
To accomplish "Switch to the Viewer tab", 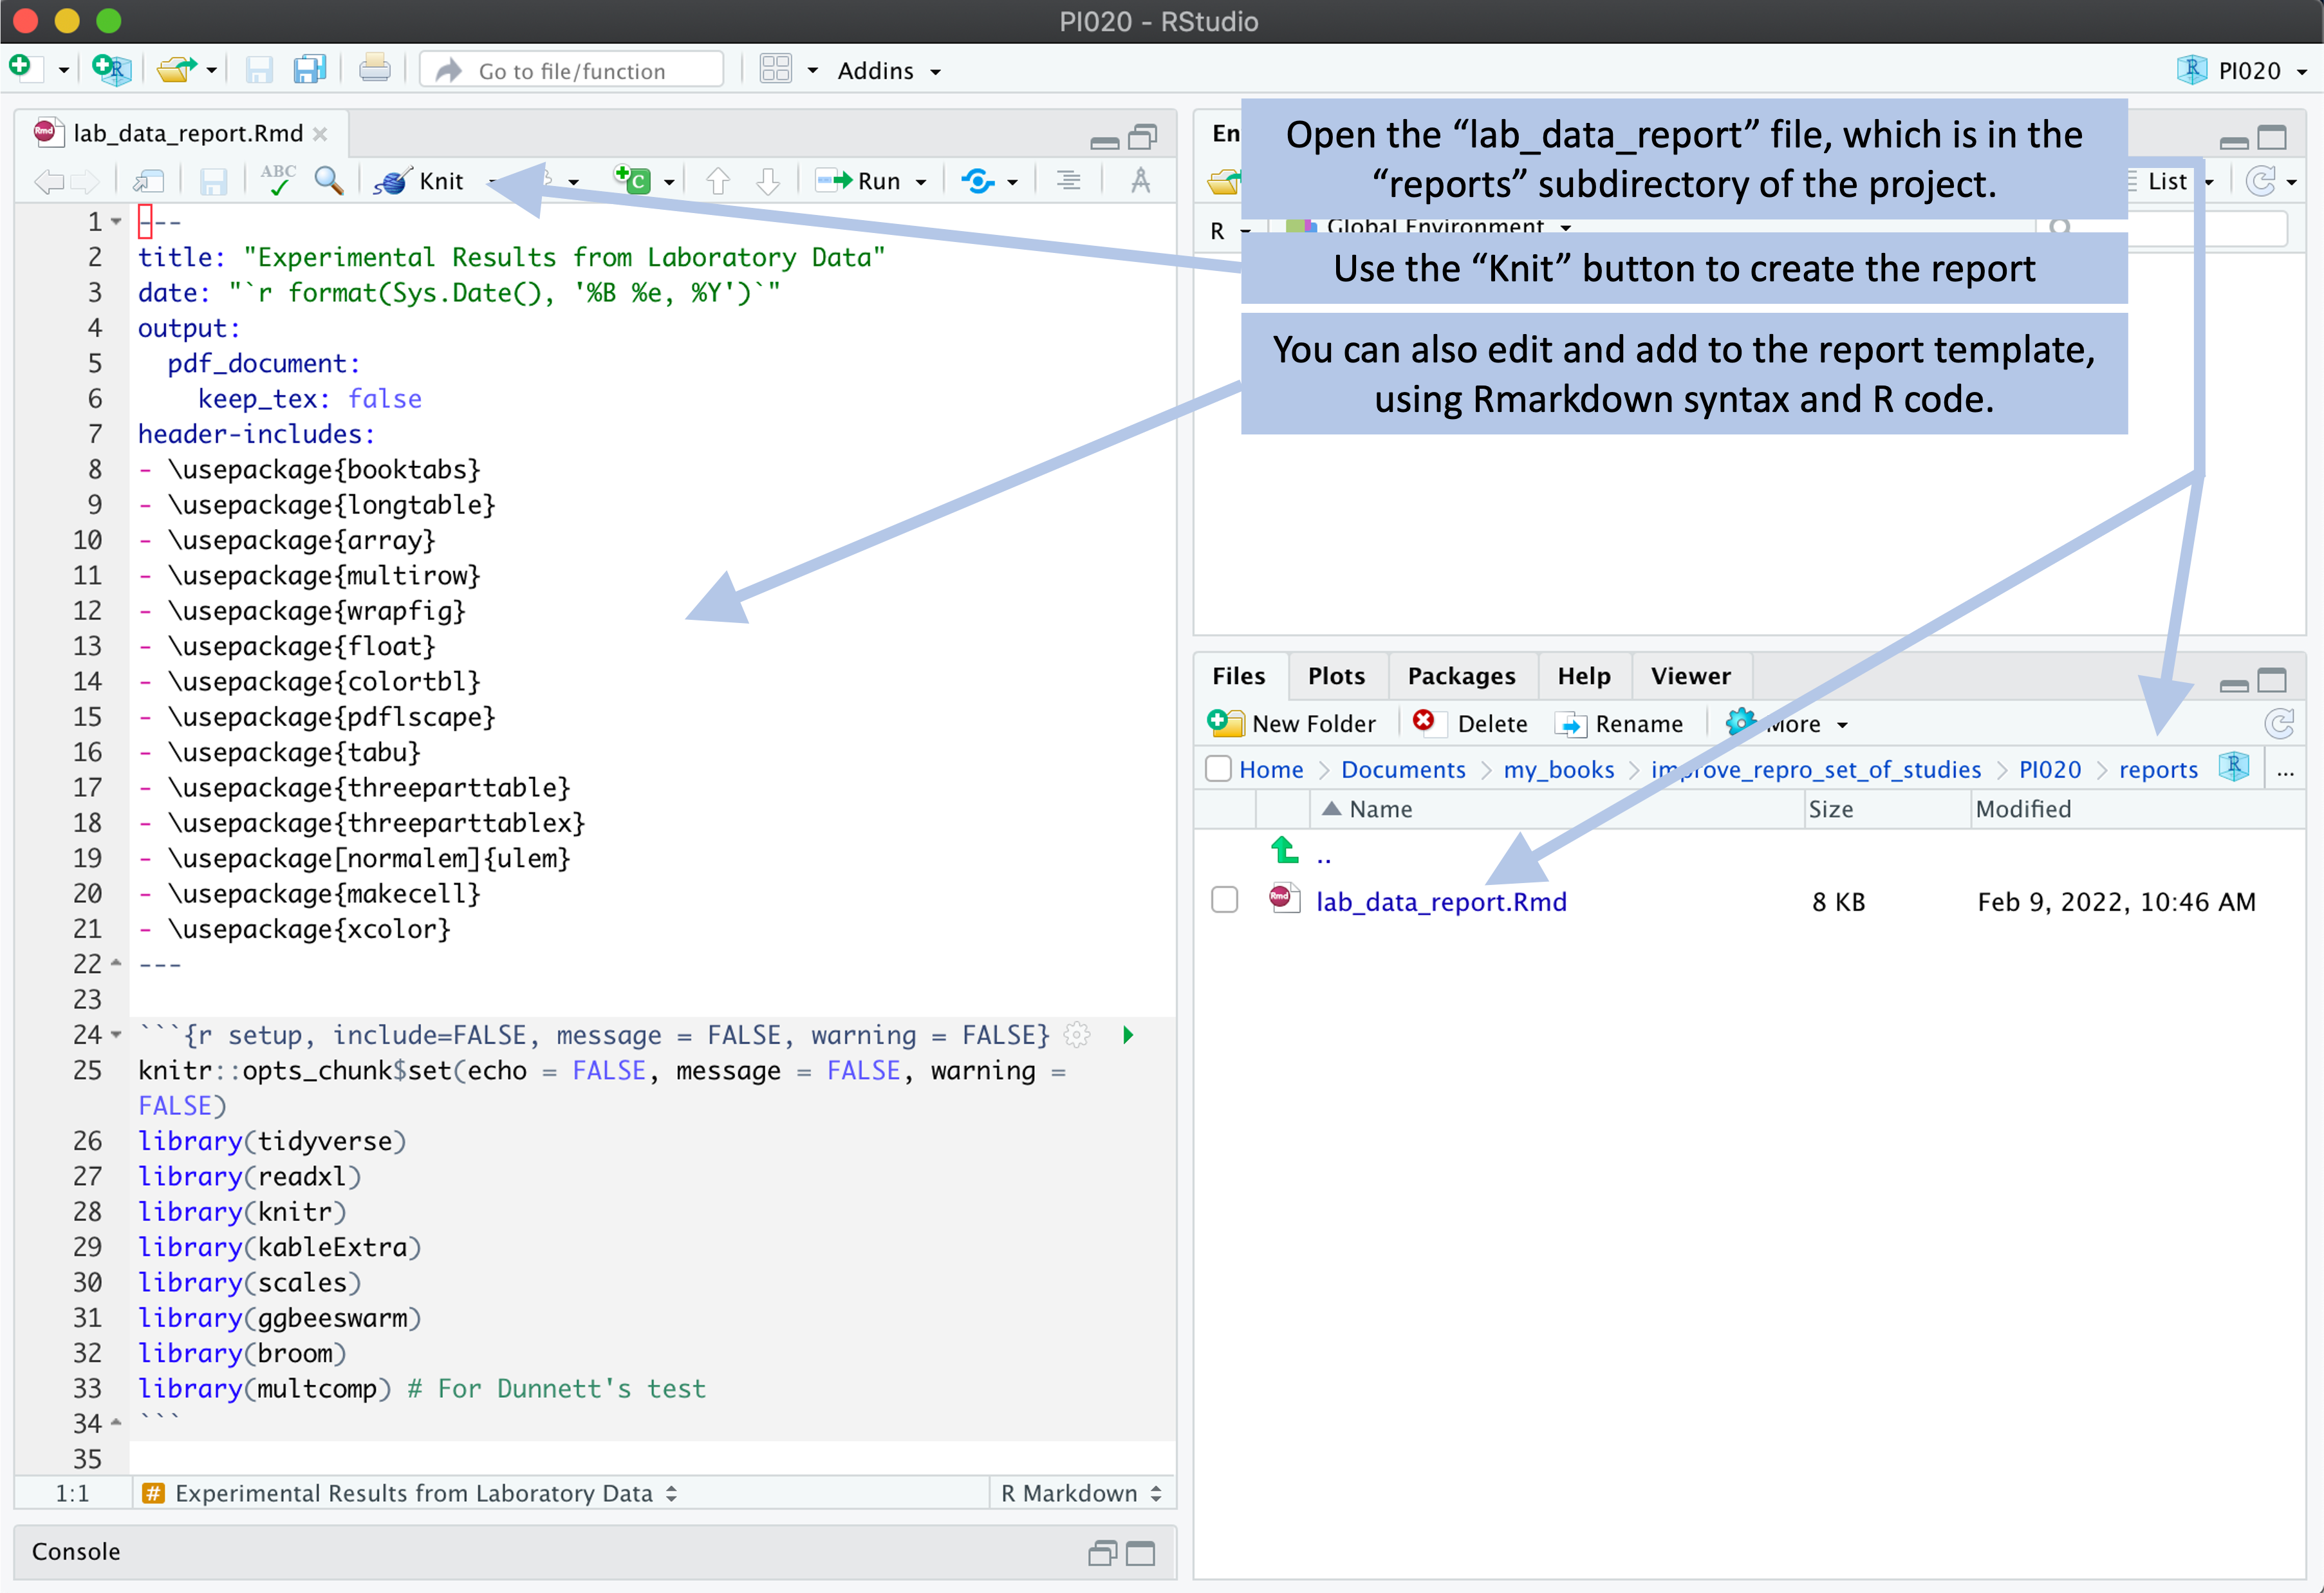I will pyautogui.click(x=1690, y=676).
